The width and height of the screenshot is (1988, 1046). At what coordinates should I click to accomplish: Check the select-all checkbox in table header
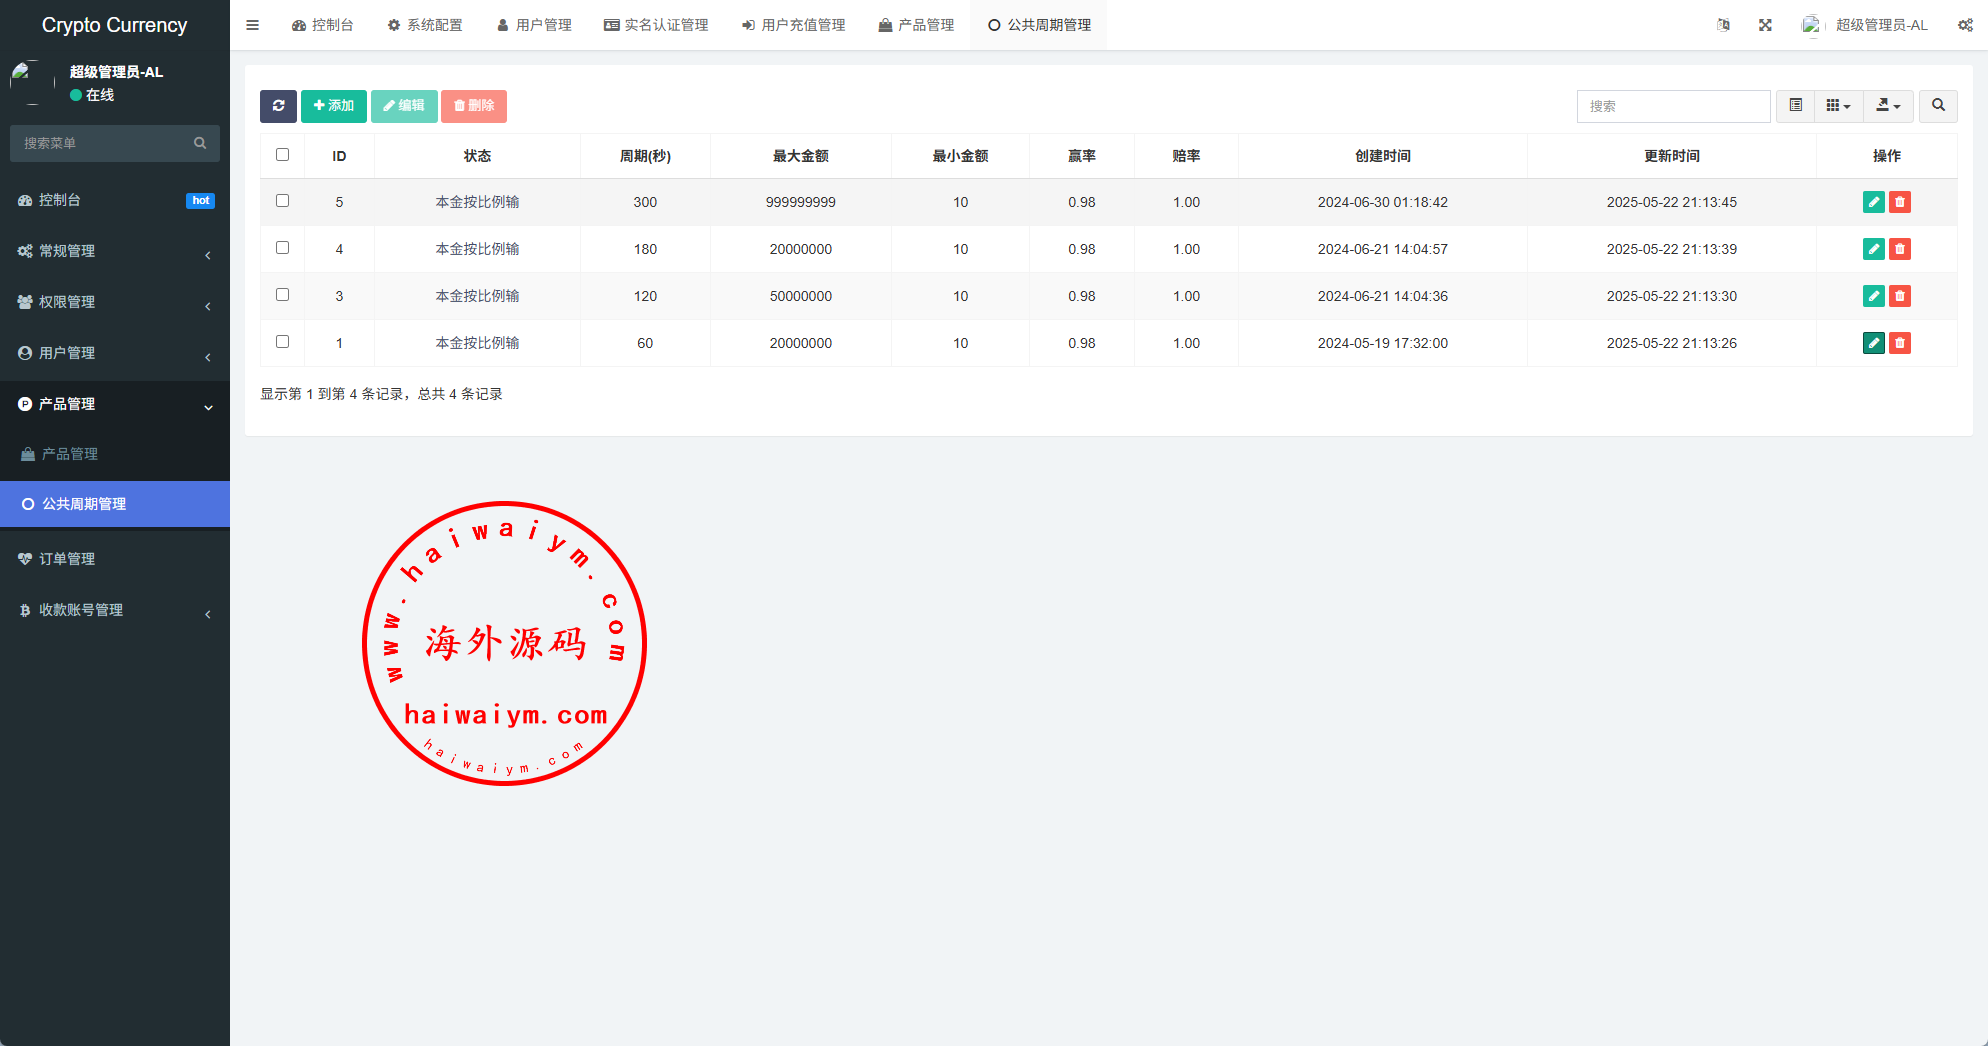click(282, 155)
